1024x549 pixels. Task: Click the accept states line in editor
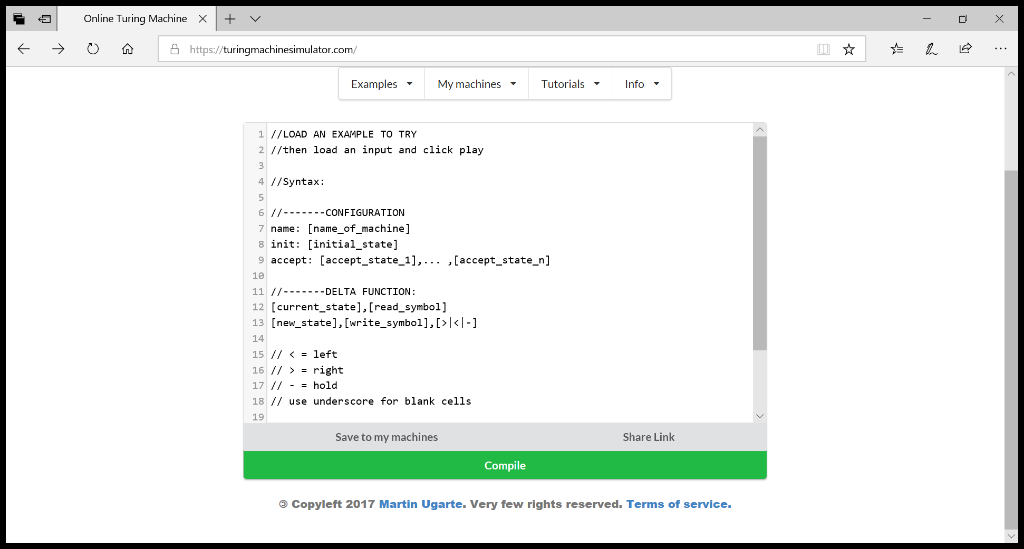[410, 260]
